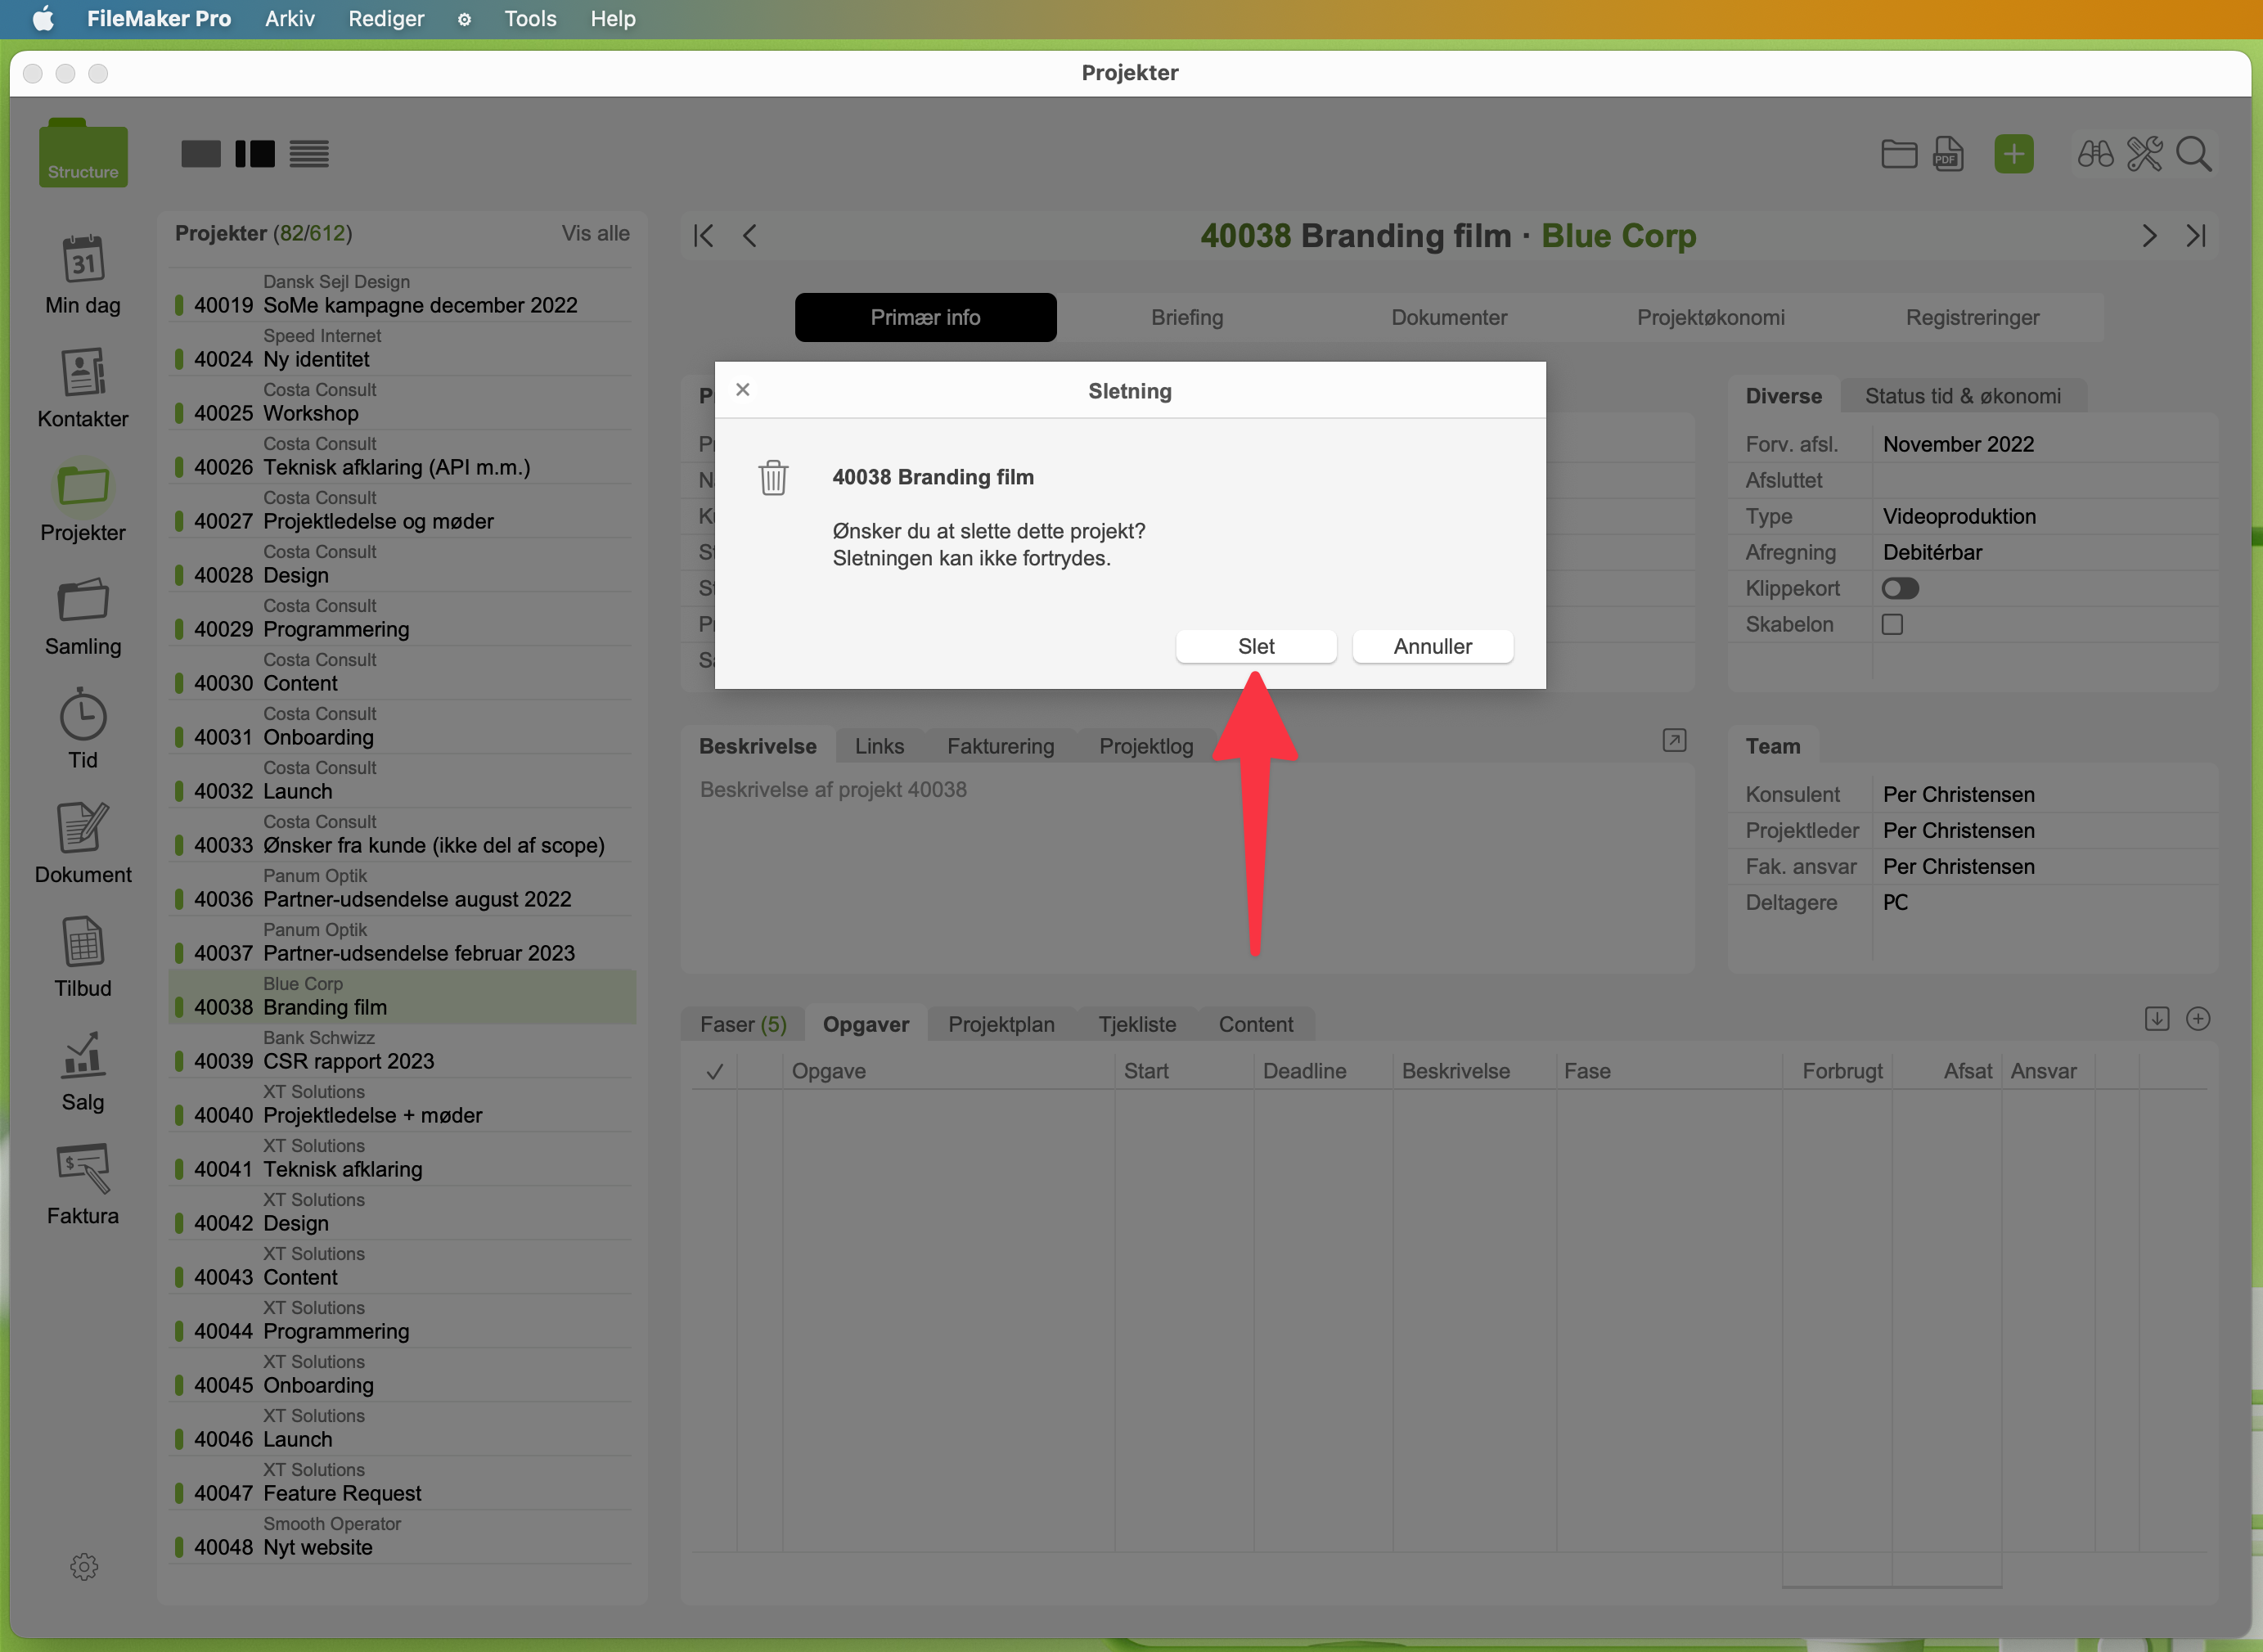Open the Arkiv menu

coord(289,18)
